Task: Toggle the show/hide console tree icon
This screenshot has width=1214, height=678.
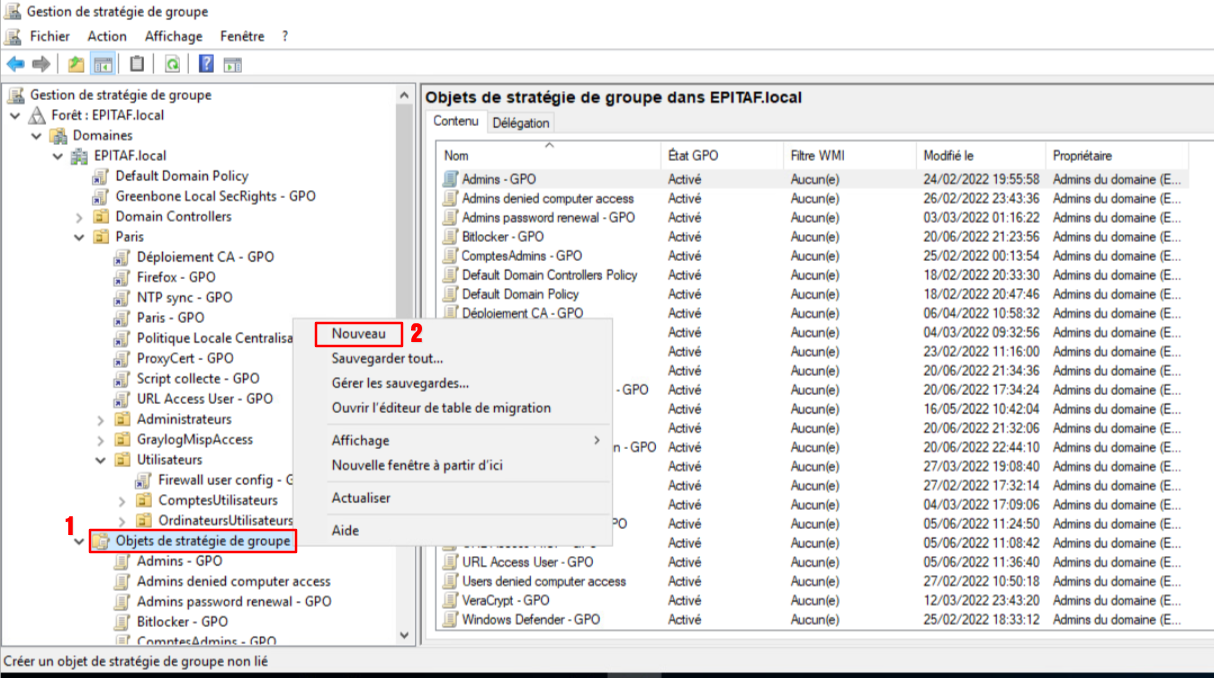Action: click(102, 64)
